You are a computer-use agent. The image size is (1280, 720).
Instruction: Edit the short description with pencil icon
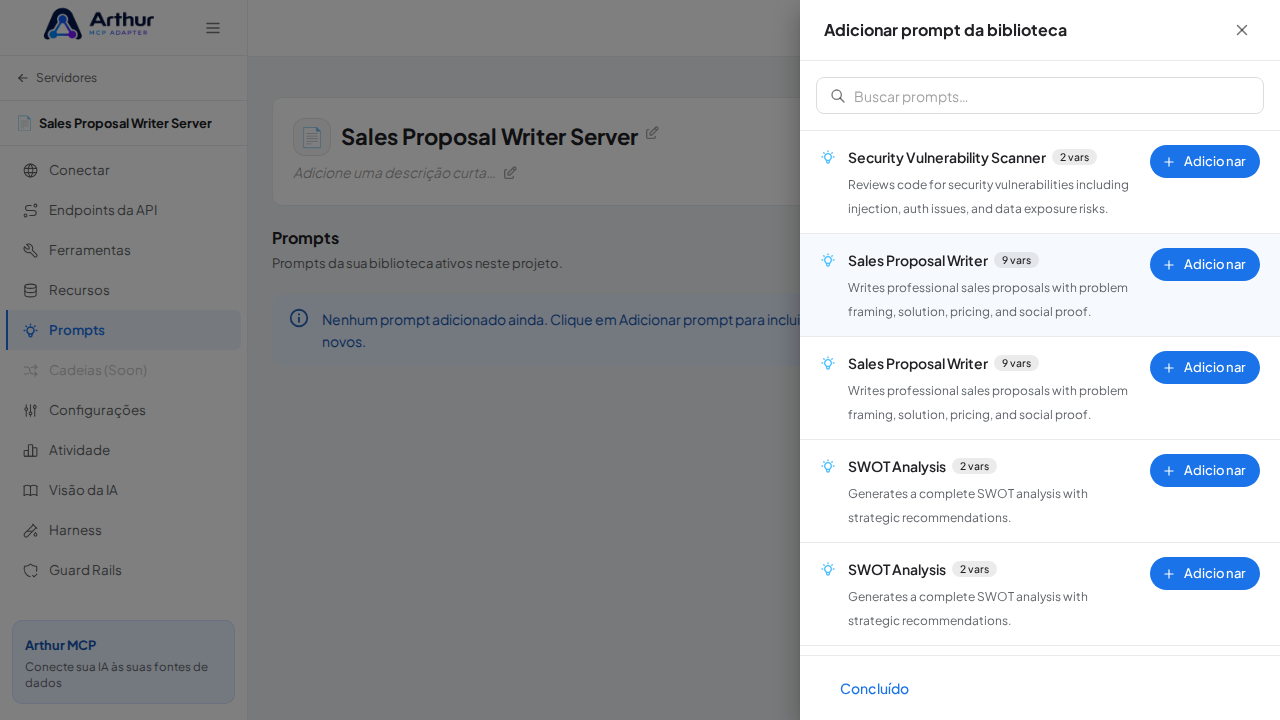[510, 172]
